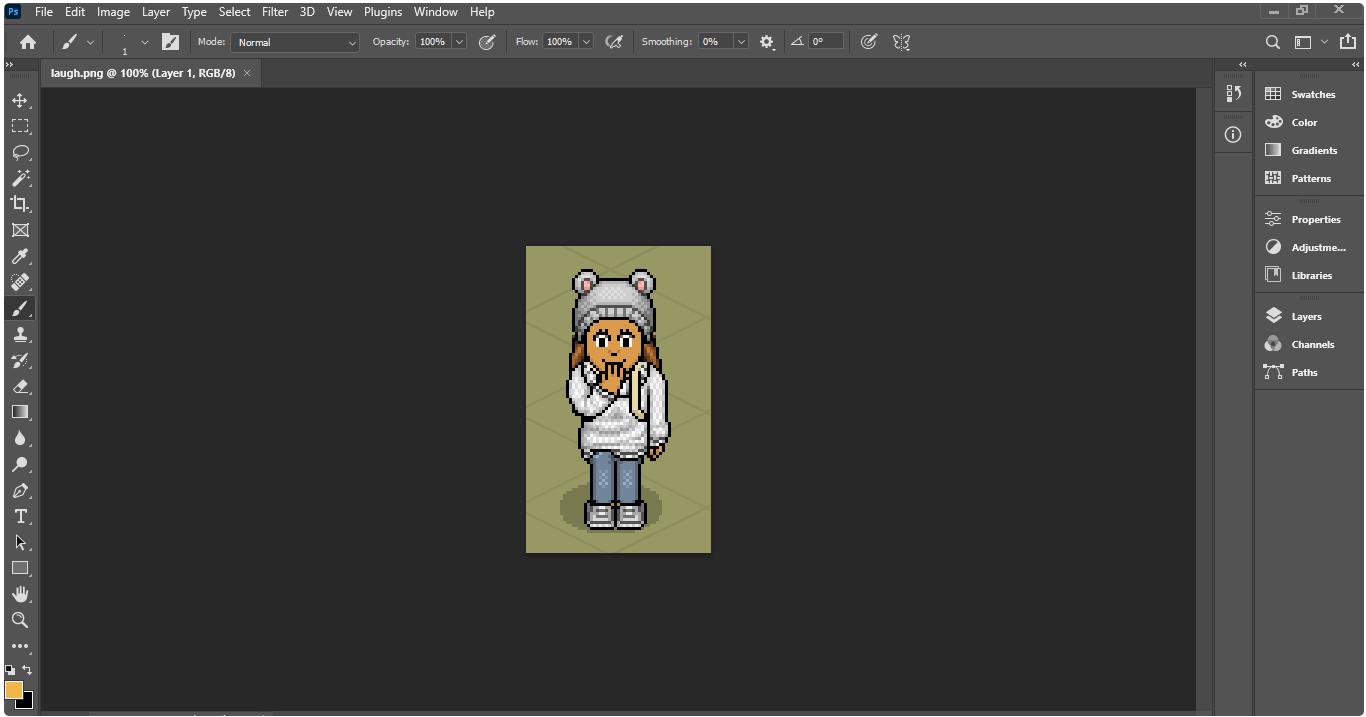Open the Brush Preset picker arrow
1366x717 pixels.
point(145,42)
